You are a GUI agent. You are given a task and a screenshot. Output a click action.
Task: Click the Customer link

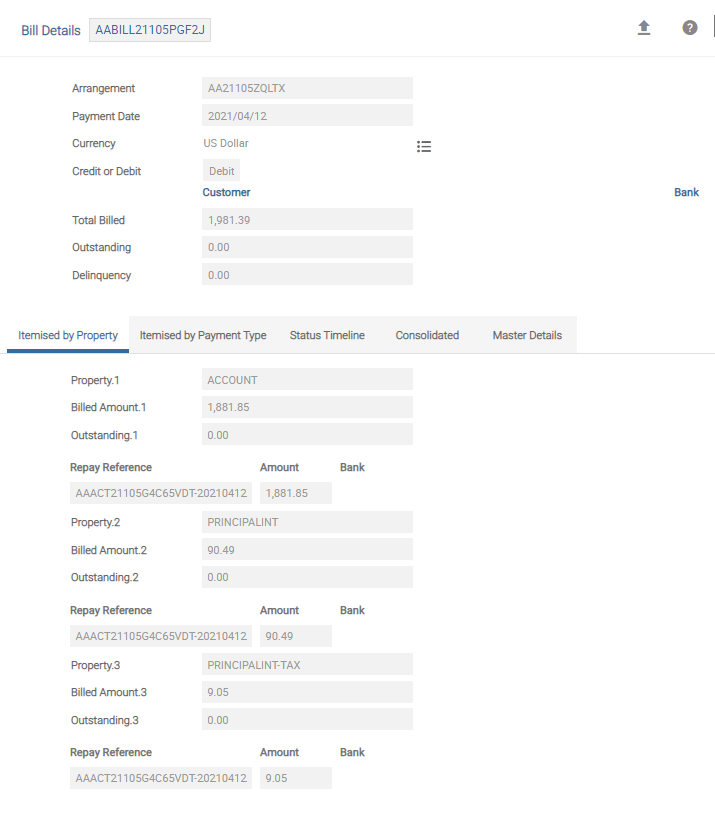tap(226, 192)
